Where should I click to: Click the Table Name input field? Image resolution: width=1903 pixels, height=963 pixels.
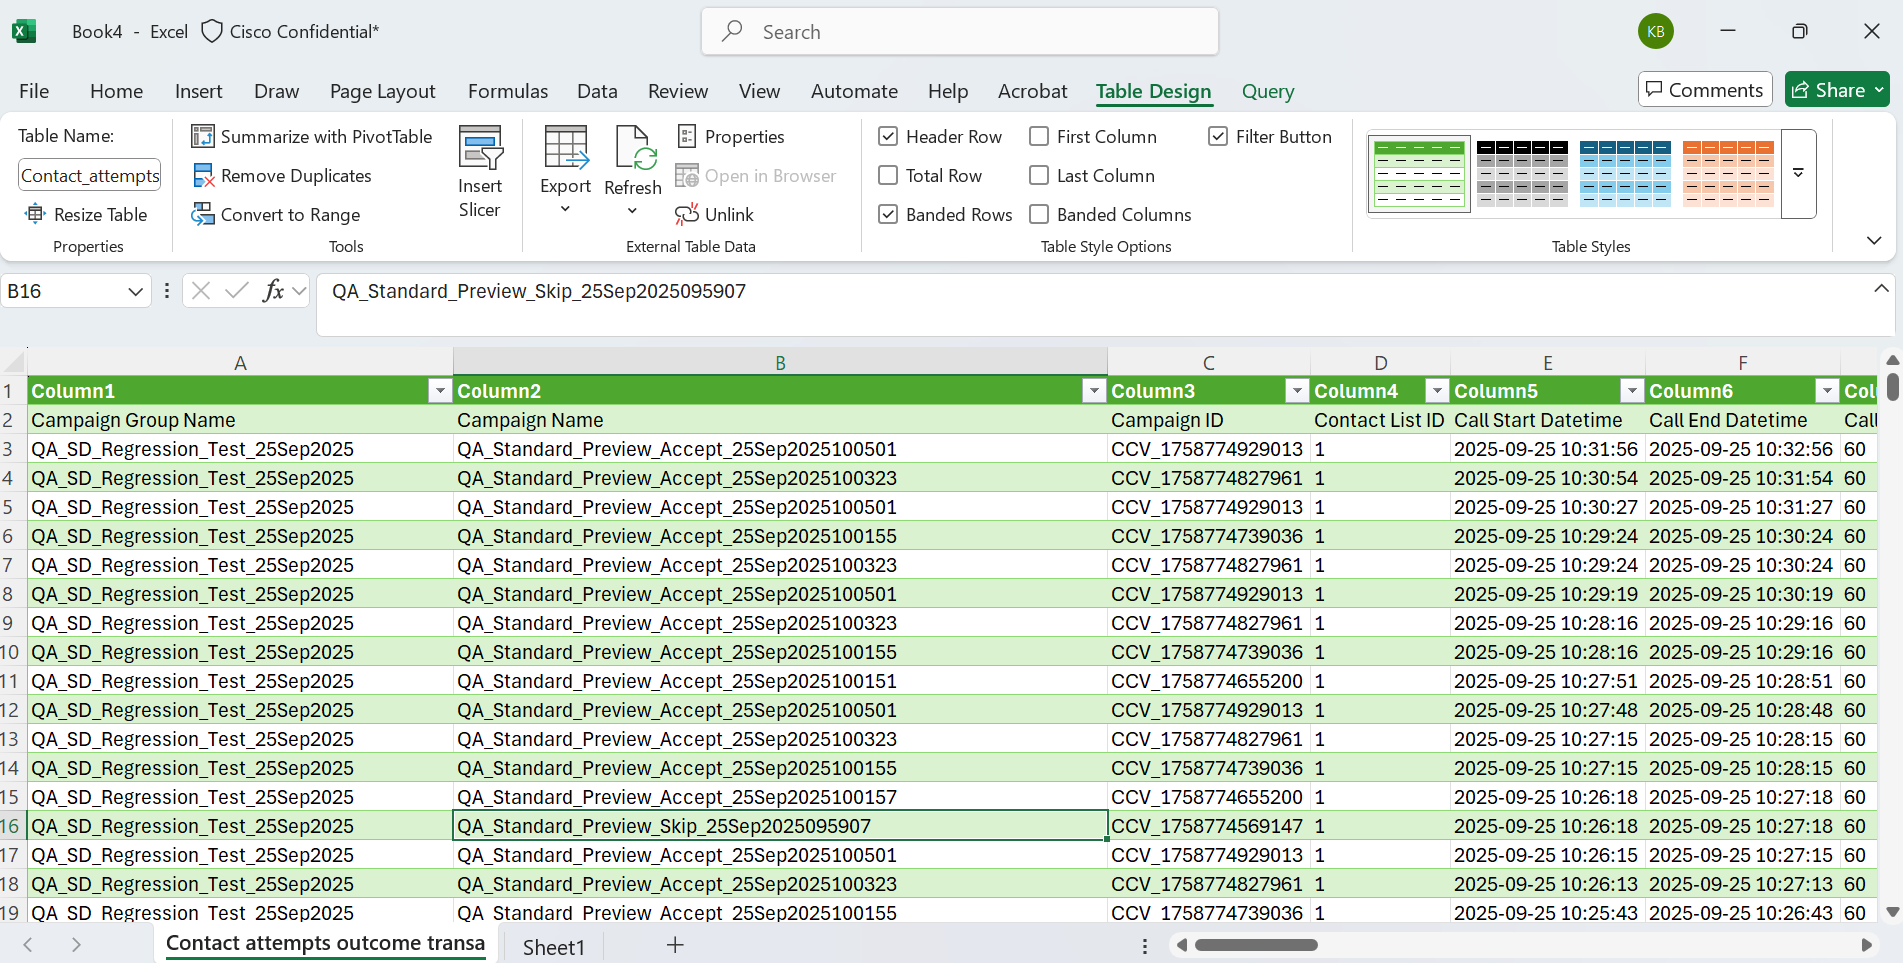90,176
